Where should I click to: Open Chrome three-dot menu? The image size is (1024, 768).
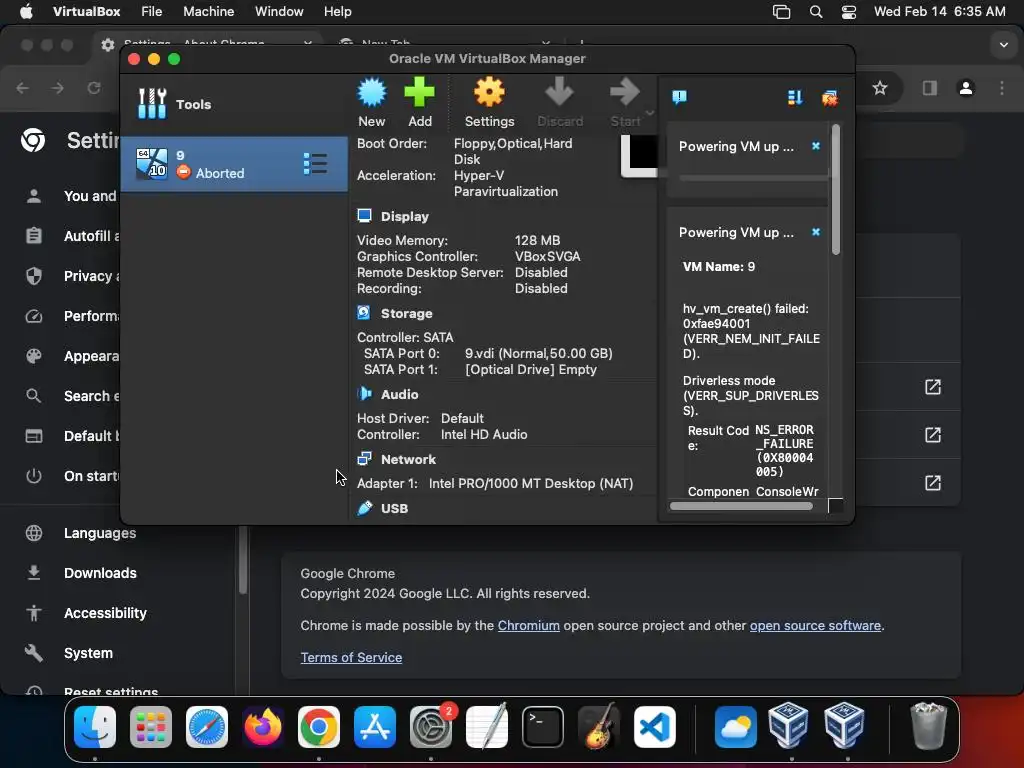[x=1002, y=88]
